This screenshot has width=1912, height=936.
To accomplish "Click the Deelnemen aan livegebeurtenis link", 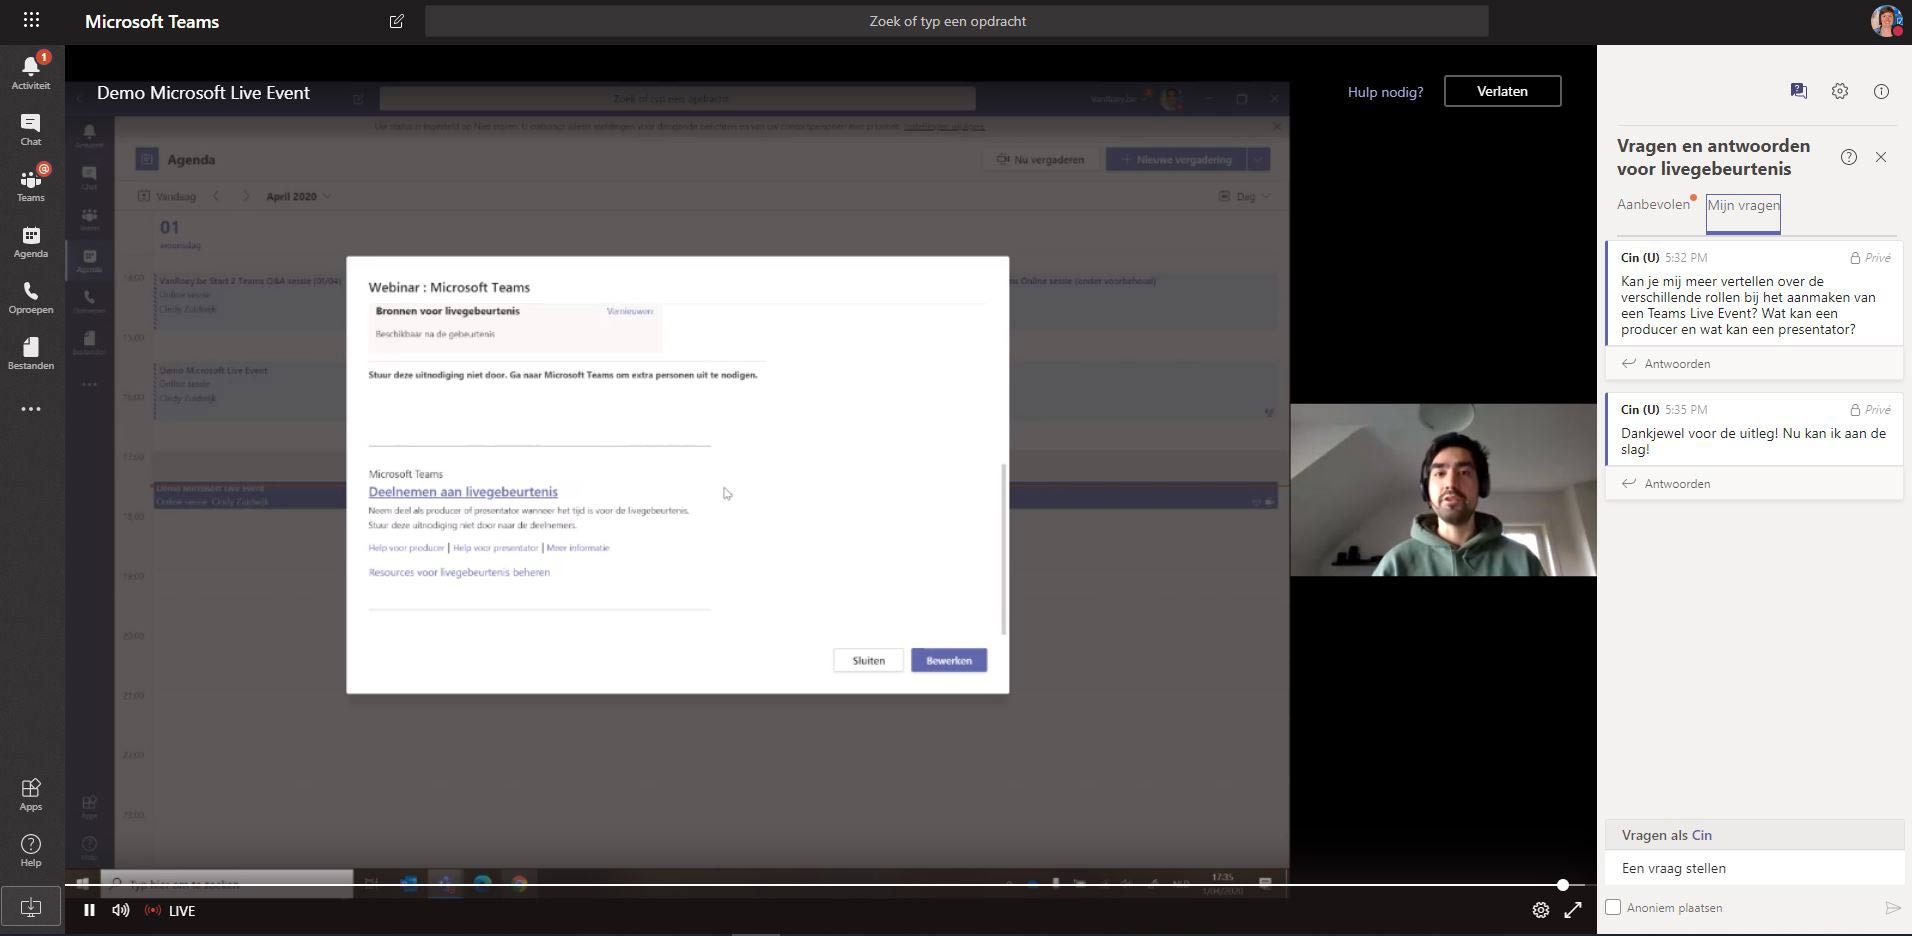I will (x=463, y=492).
